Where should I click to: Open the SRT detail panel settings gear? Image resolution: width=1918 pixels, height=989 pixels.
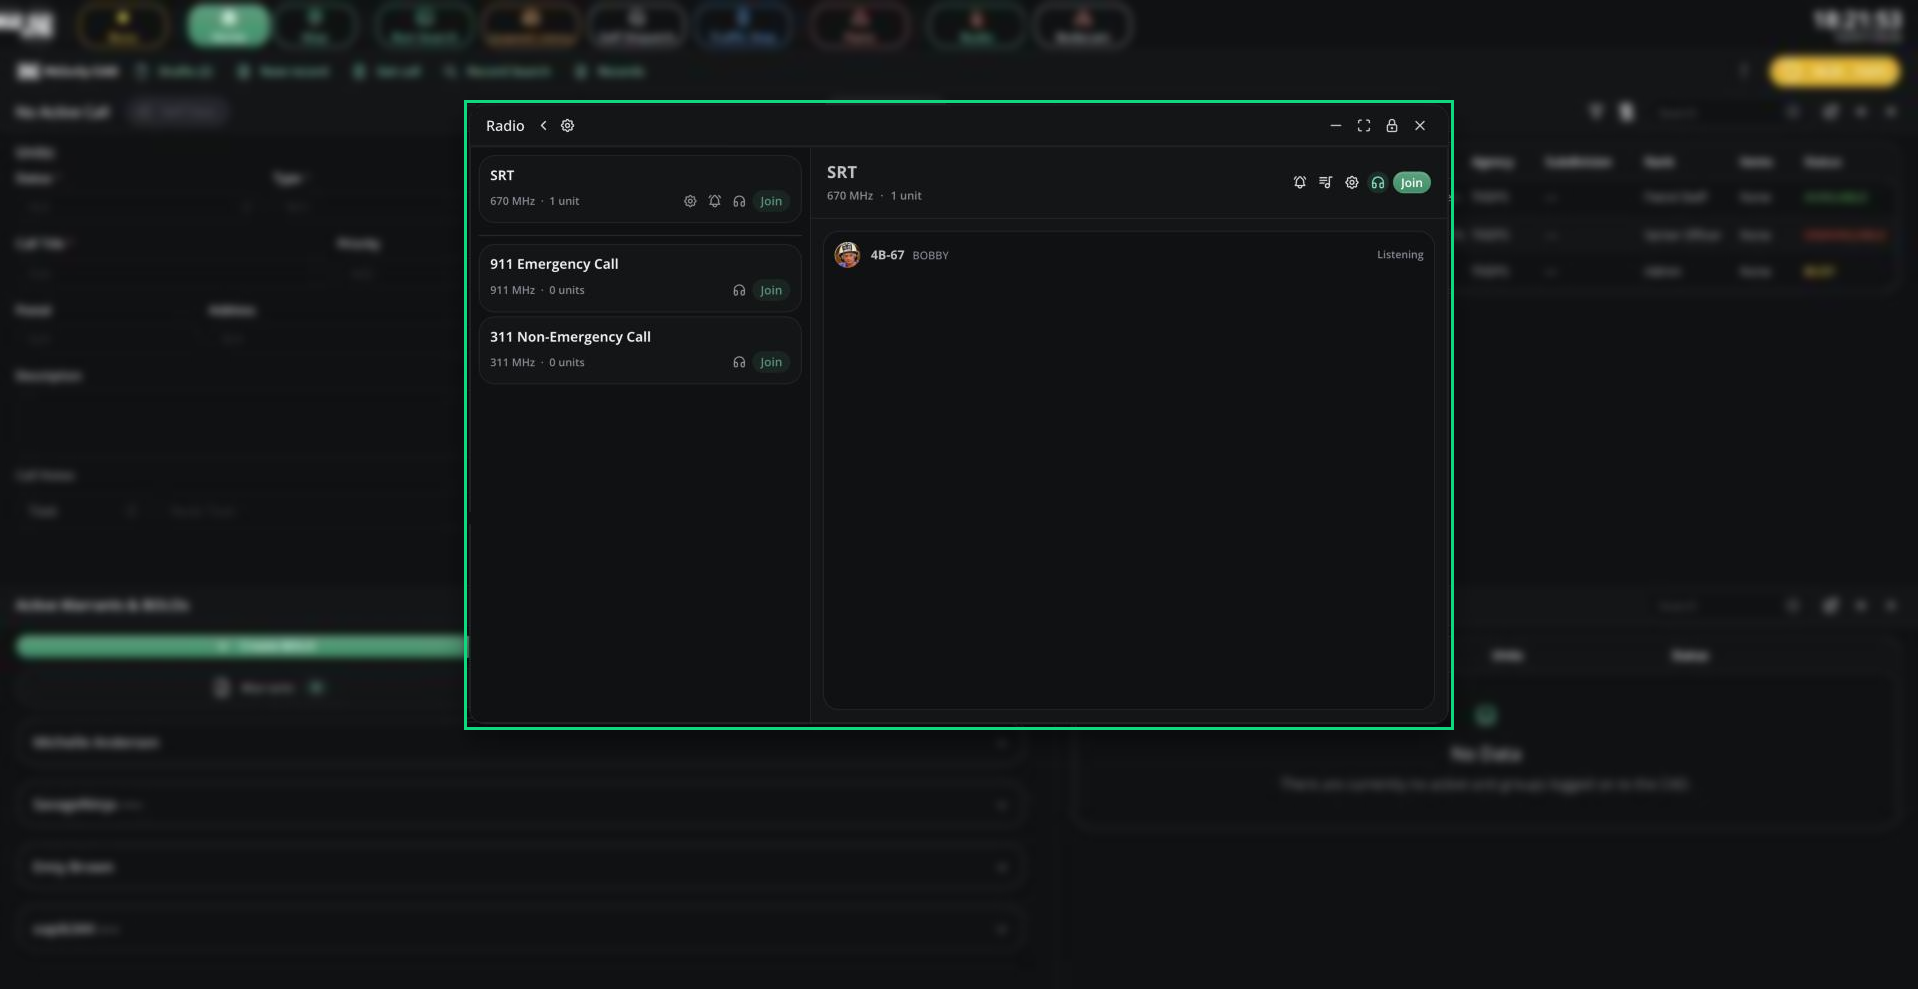1352,182
